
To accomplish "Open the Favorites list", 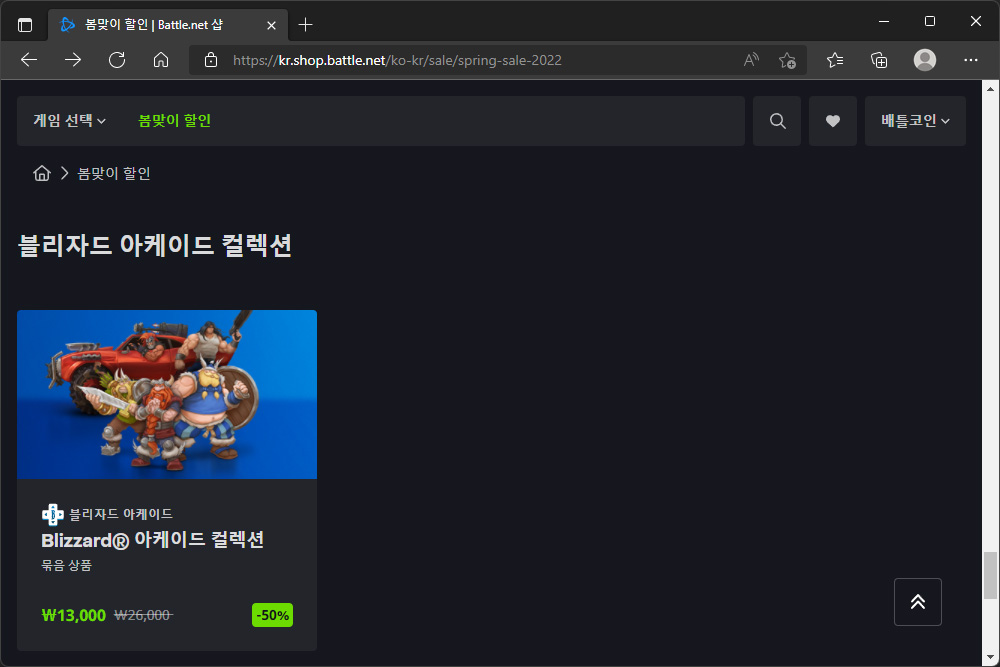I will (835, 60).
